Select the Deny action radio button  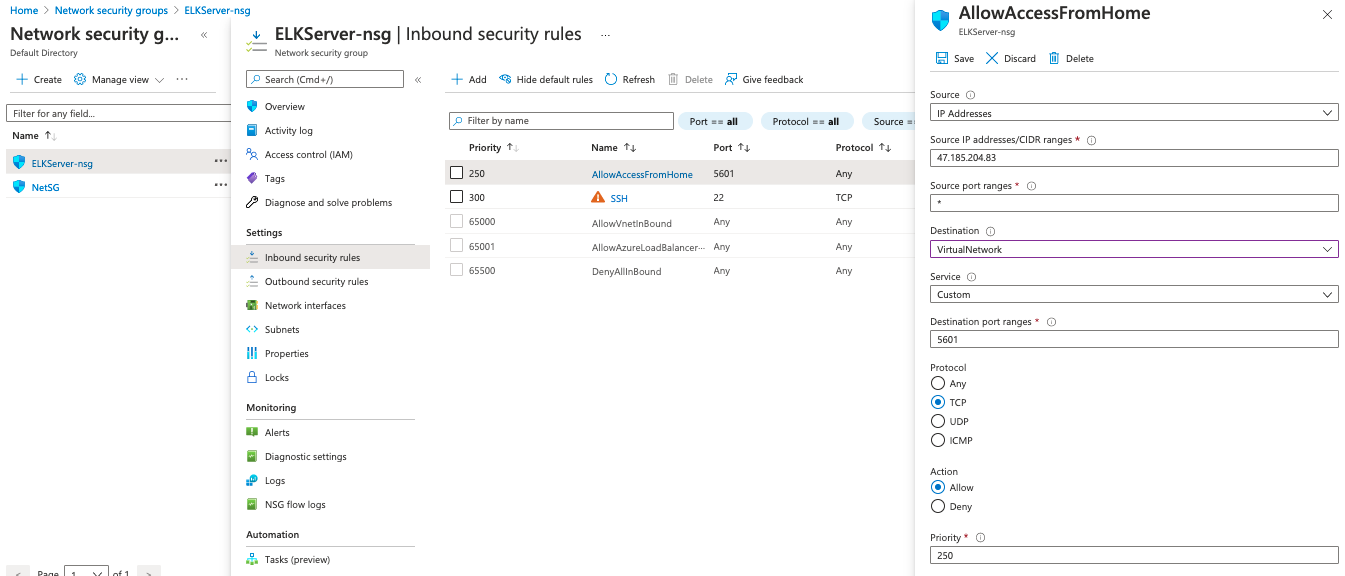(x=937, y=506)
